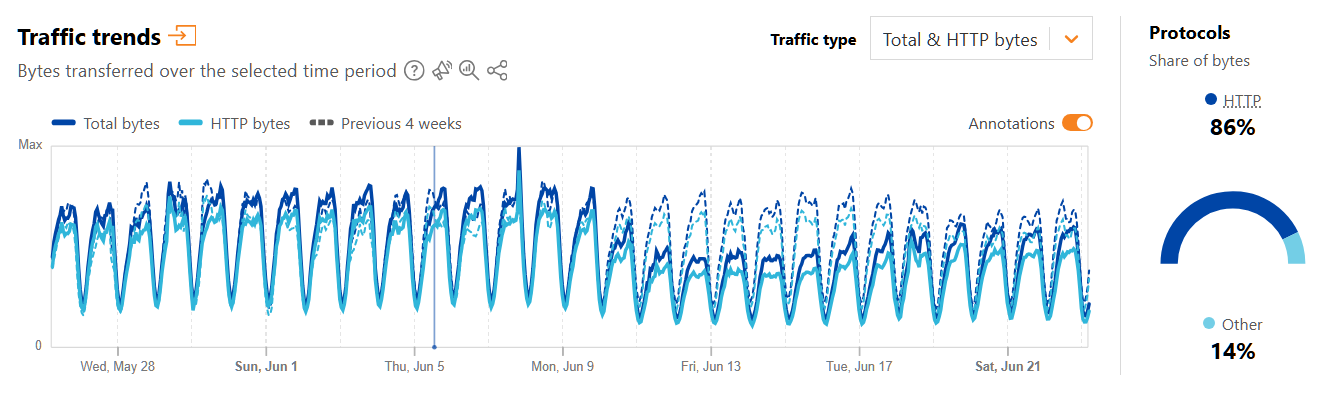
Task: Click the Annotations label text
Action: point(1011,124)
